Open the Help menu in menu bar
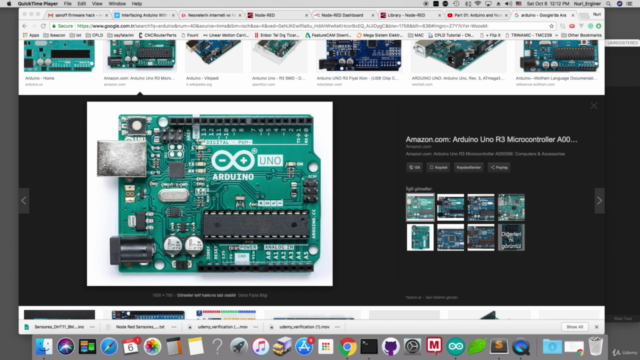Screen dimensions: 640x360 137,4
